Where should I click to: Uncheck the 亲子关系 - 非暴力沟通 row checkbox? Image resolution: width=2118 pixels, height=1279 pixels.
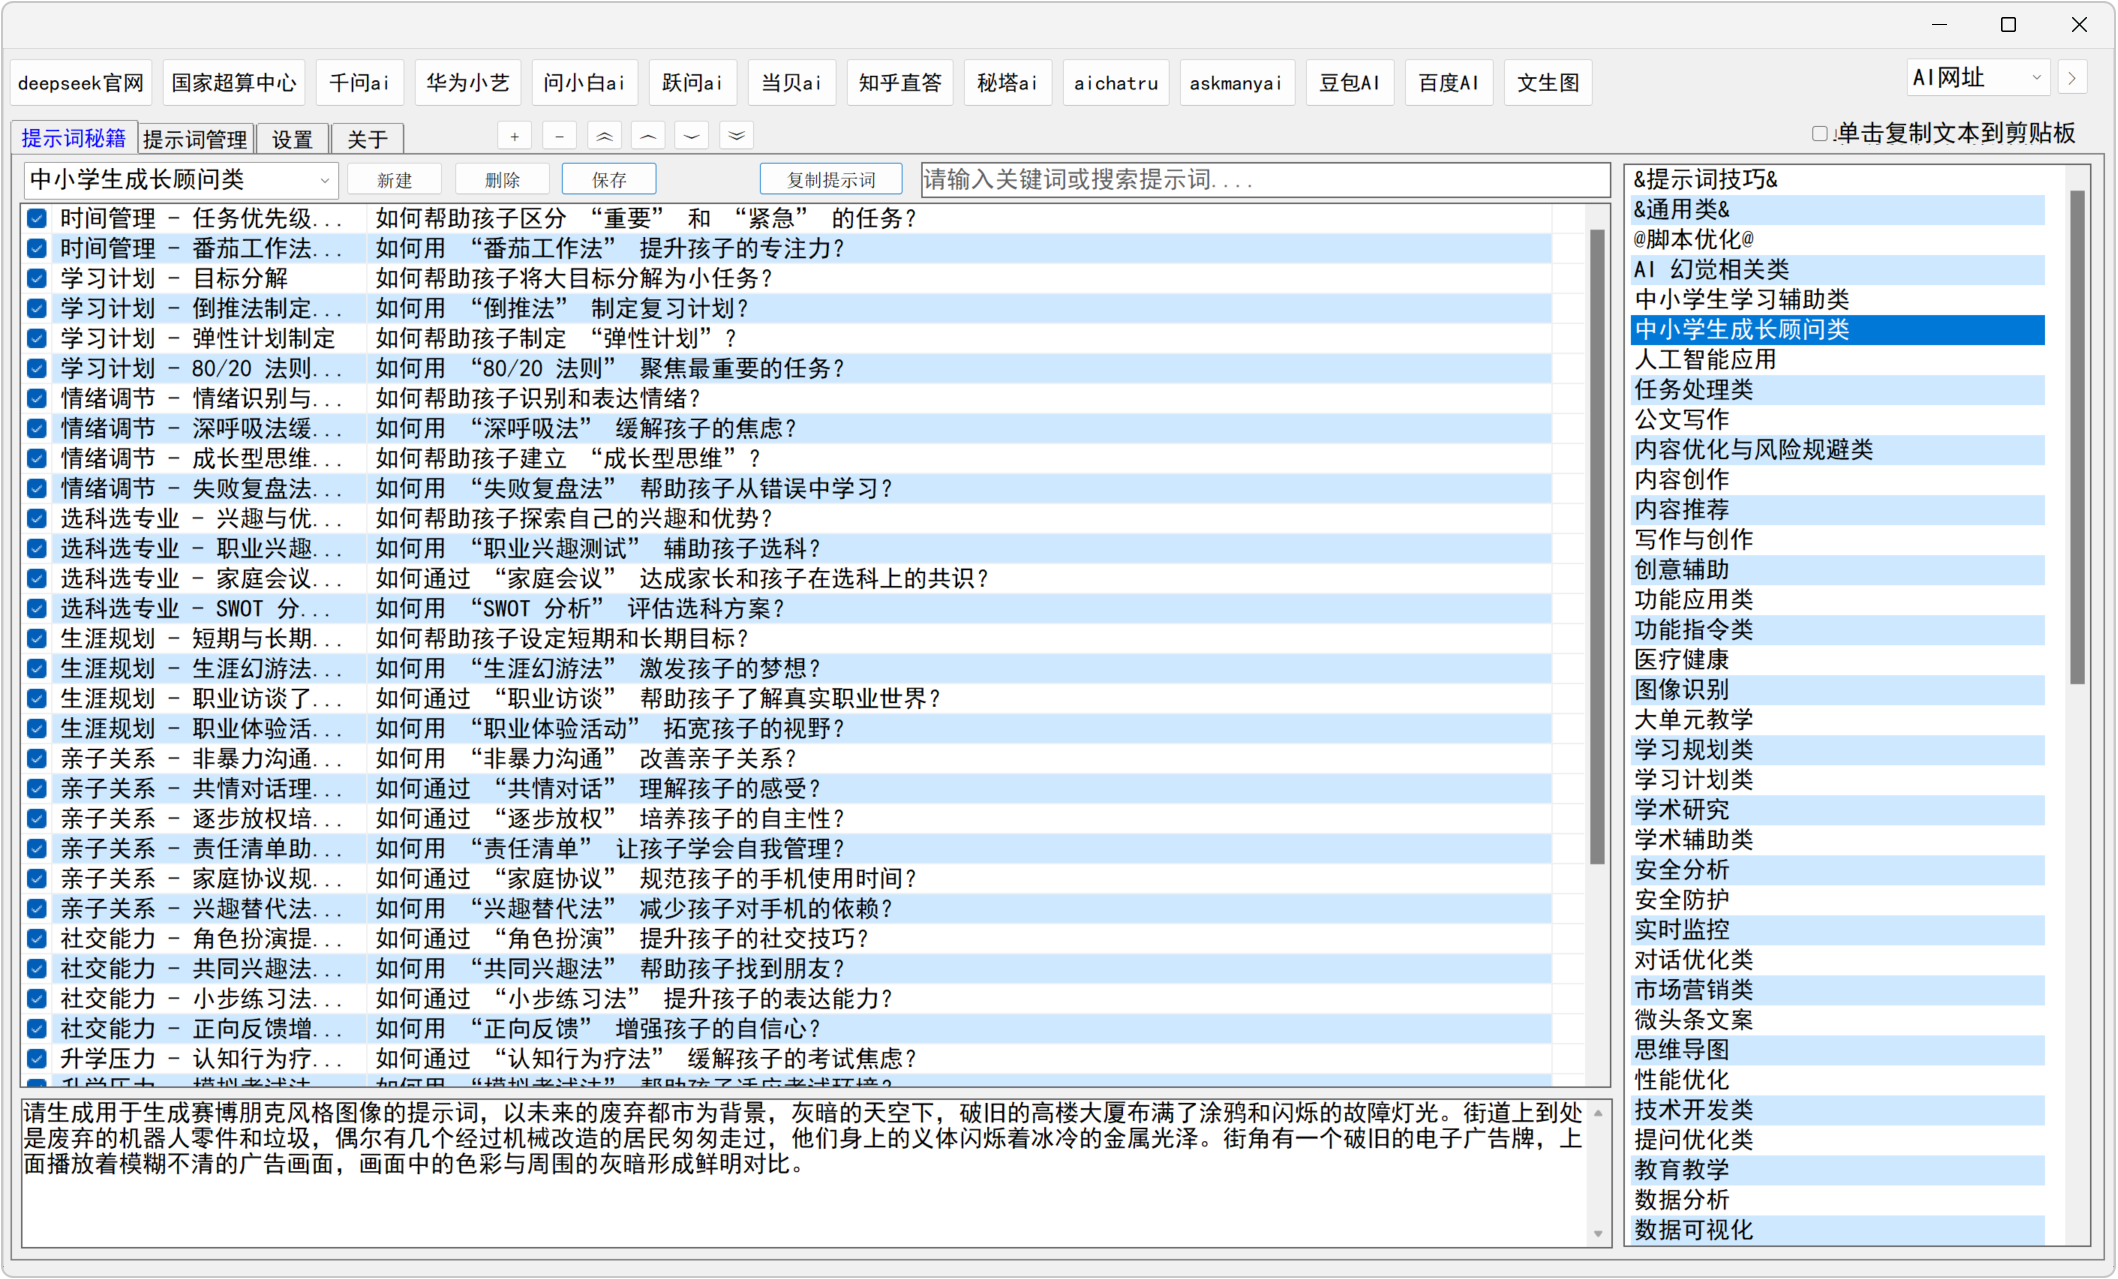pyautogui.click(x=37, y=759)
